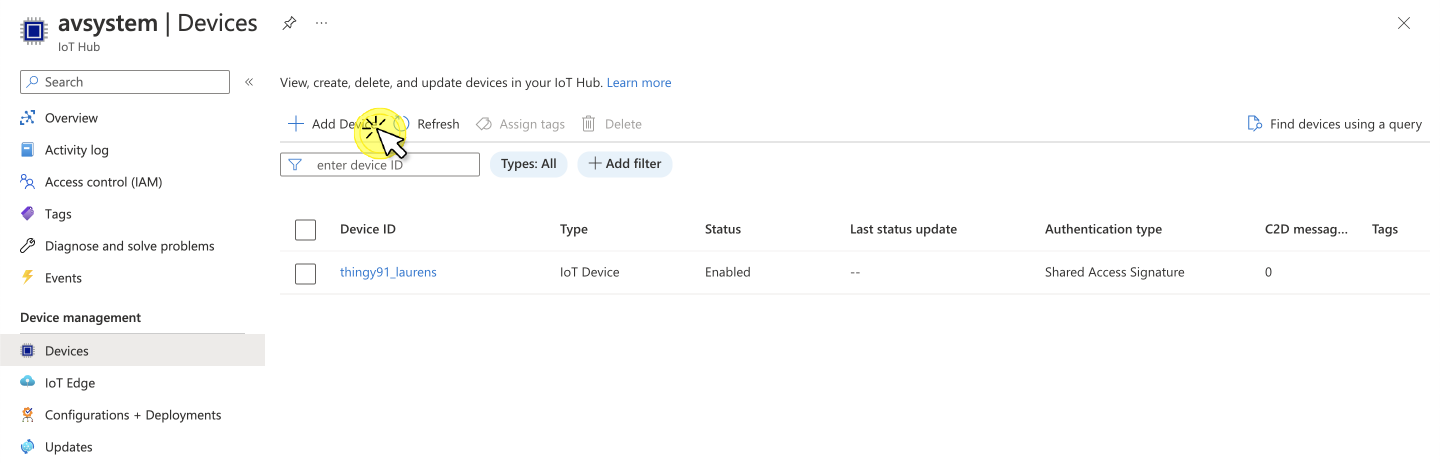Select Devices under Device management

(x=132, y=351)
